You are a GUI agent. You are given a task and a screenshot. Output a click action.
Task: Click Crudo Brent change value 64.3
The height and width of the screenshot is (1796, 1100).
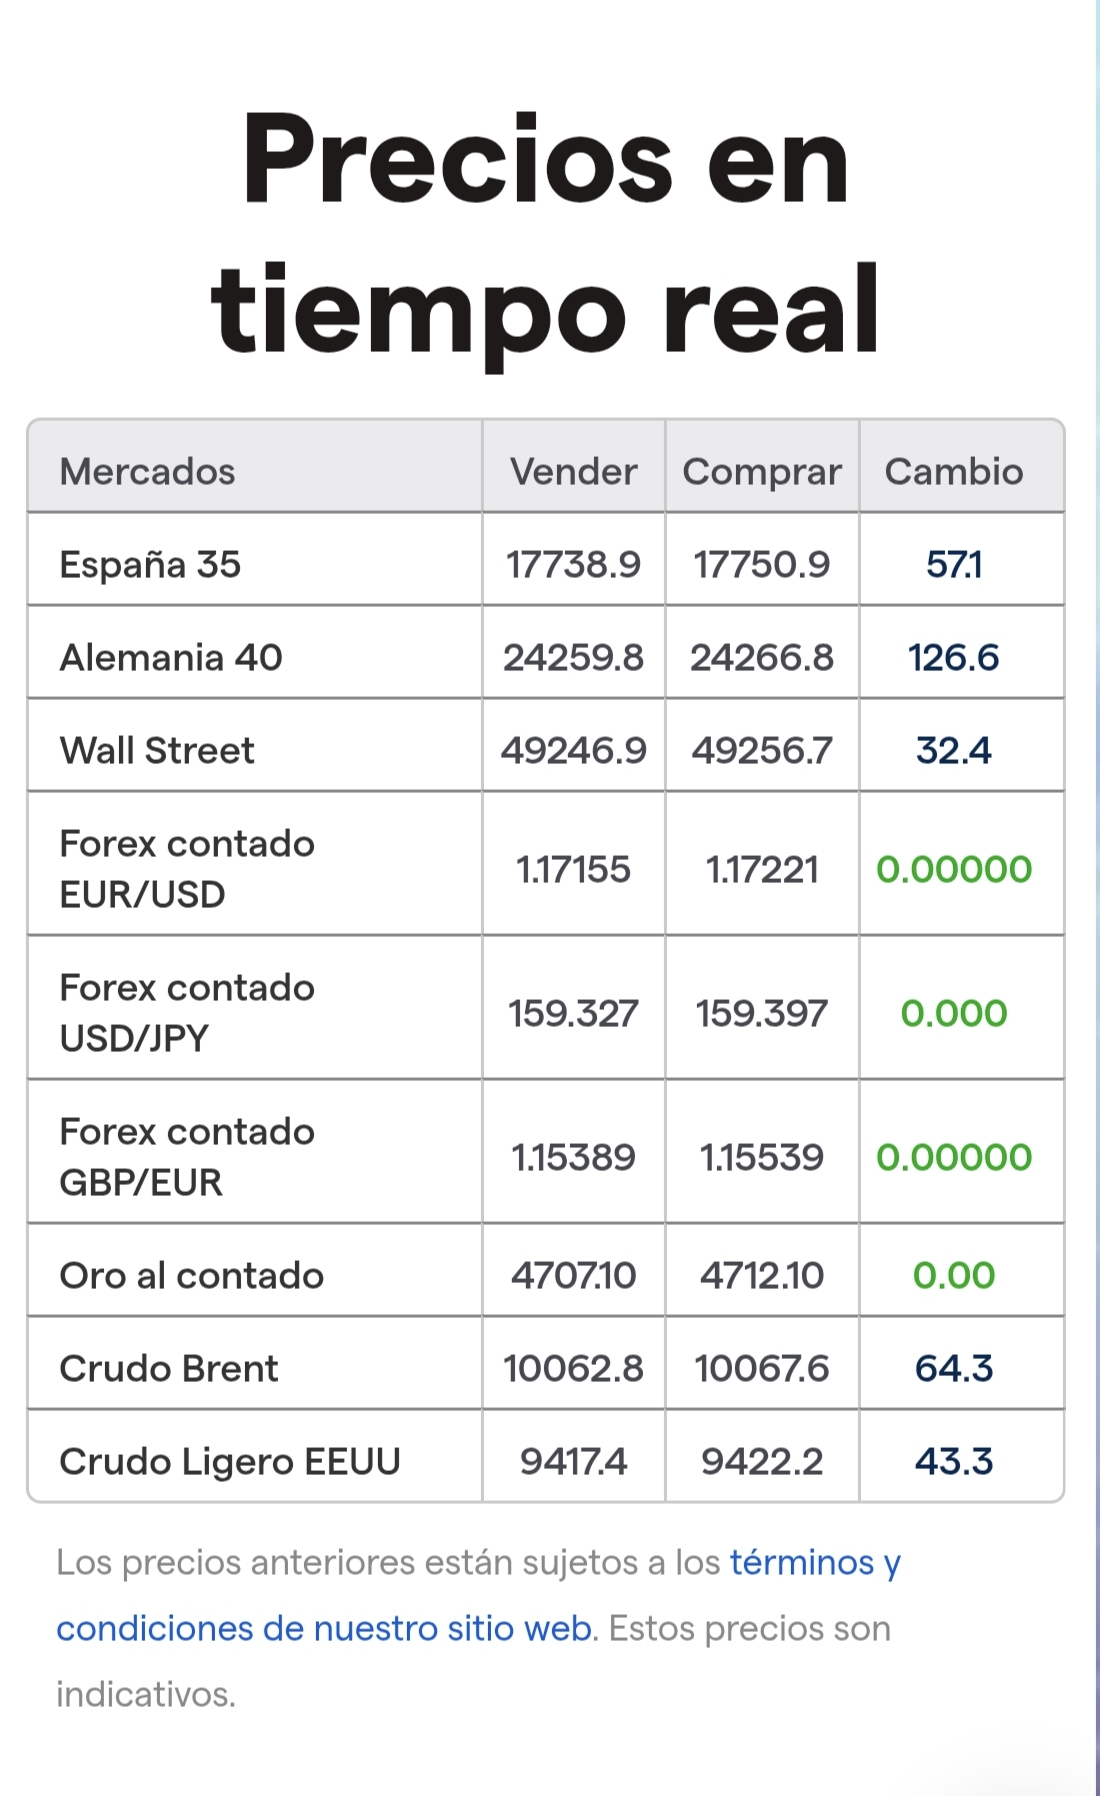[x=954, y=1369]
